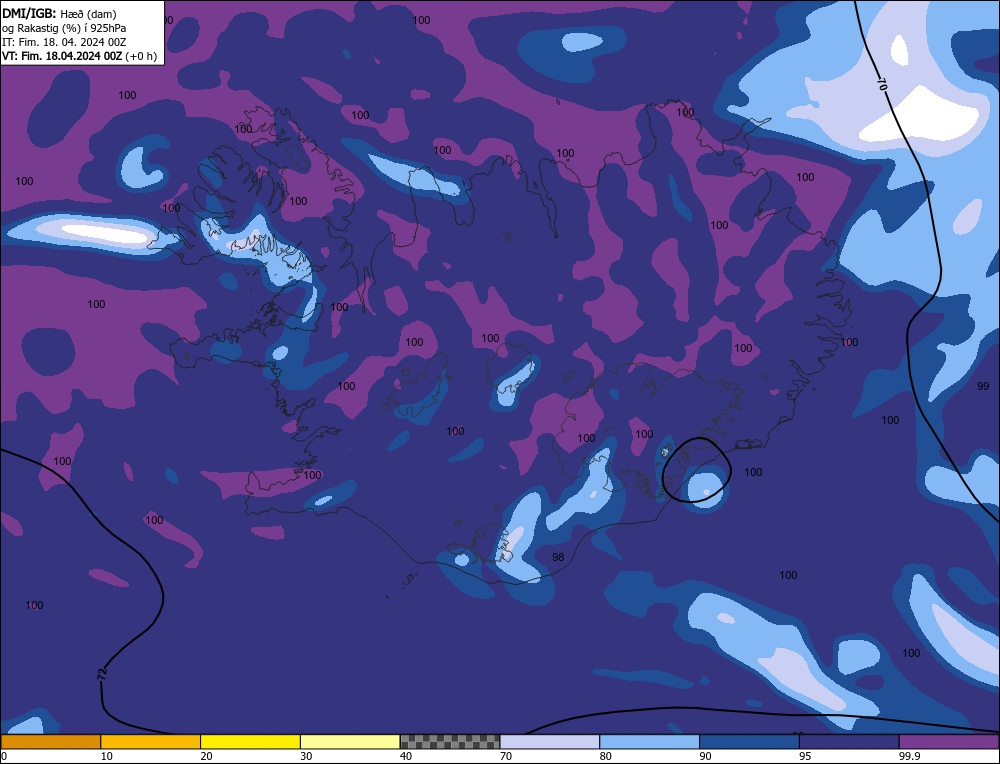Click the 'og Rakastig (%) í 925hPa' line
Image resolution: width=1000 pixels, height=764 pixels.
tap(64, 27)
